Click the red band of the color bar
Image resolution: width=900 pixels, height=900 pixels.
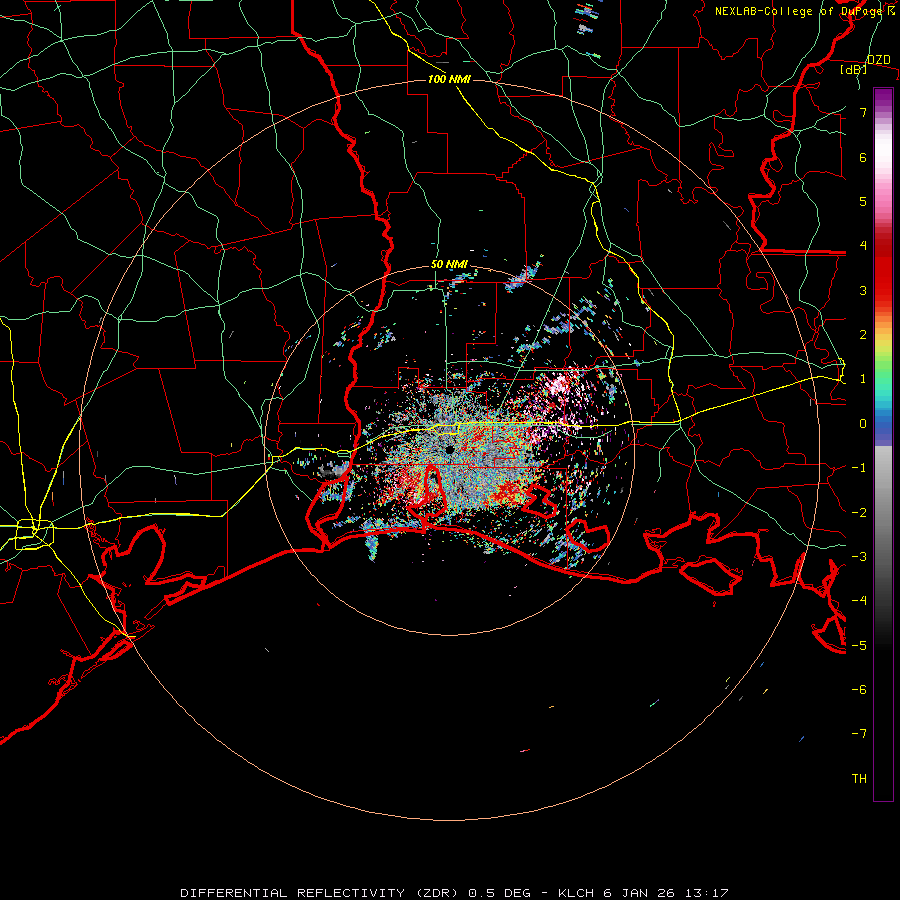point(883,270)
